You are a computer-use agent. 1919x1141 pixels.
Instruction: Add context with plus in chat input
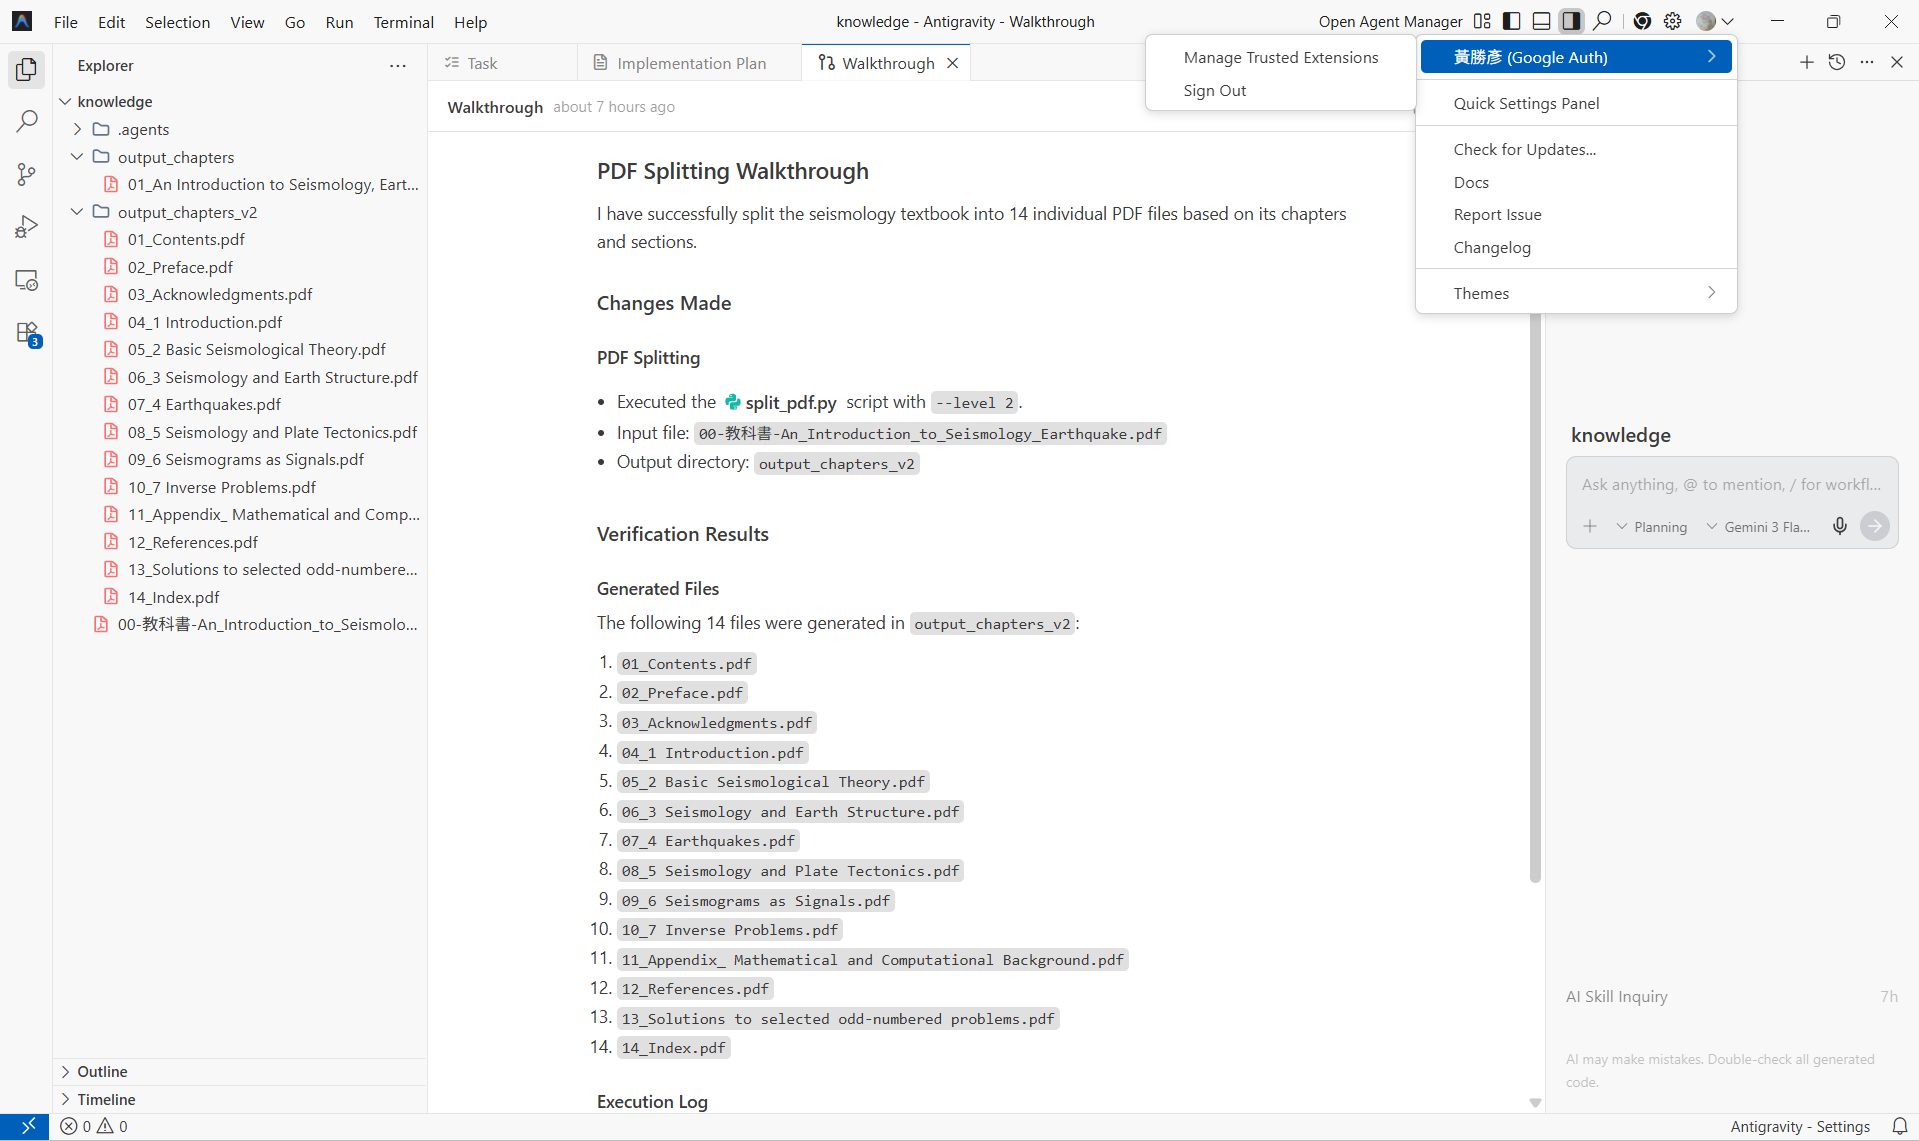(1590, 526)
